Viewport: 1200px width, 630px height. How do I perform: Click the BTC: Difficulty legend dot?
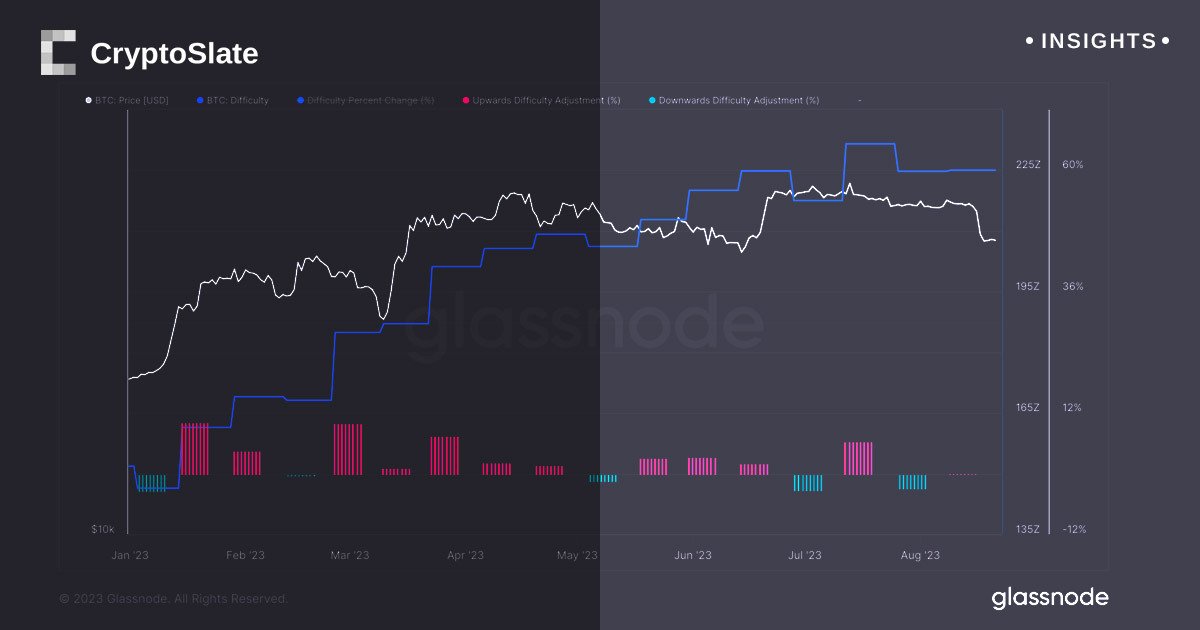coord(200,101)
